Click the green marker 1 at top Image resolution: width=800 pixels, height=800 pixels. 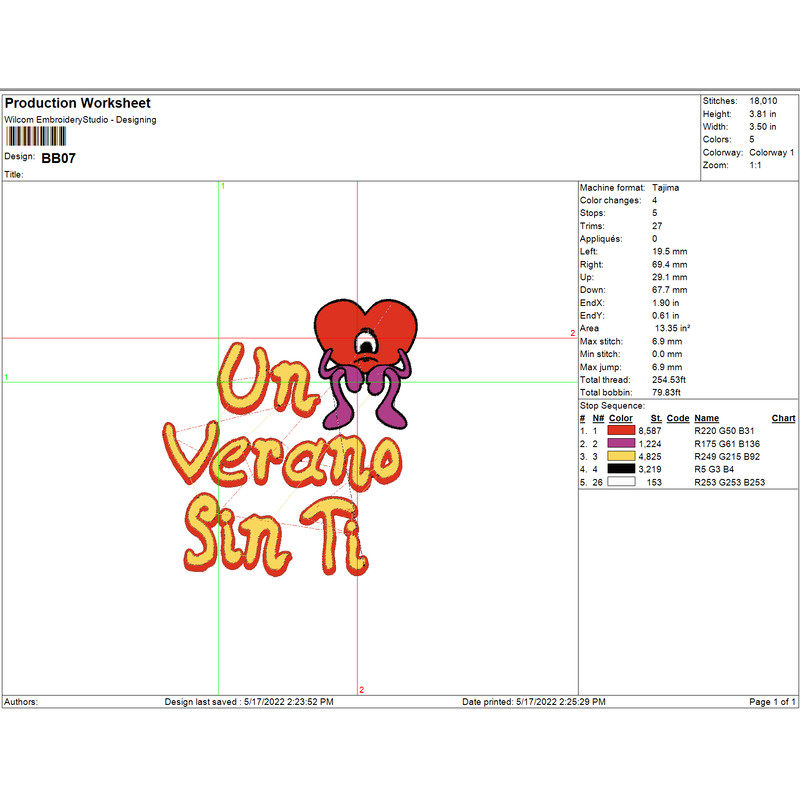tap(222, 187)
